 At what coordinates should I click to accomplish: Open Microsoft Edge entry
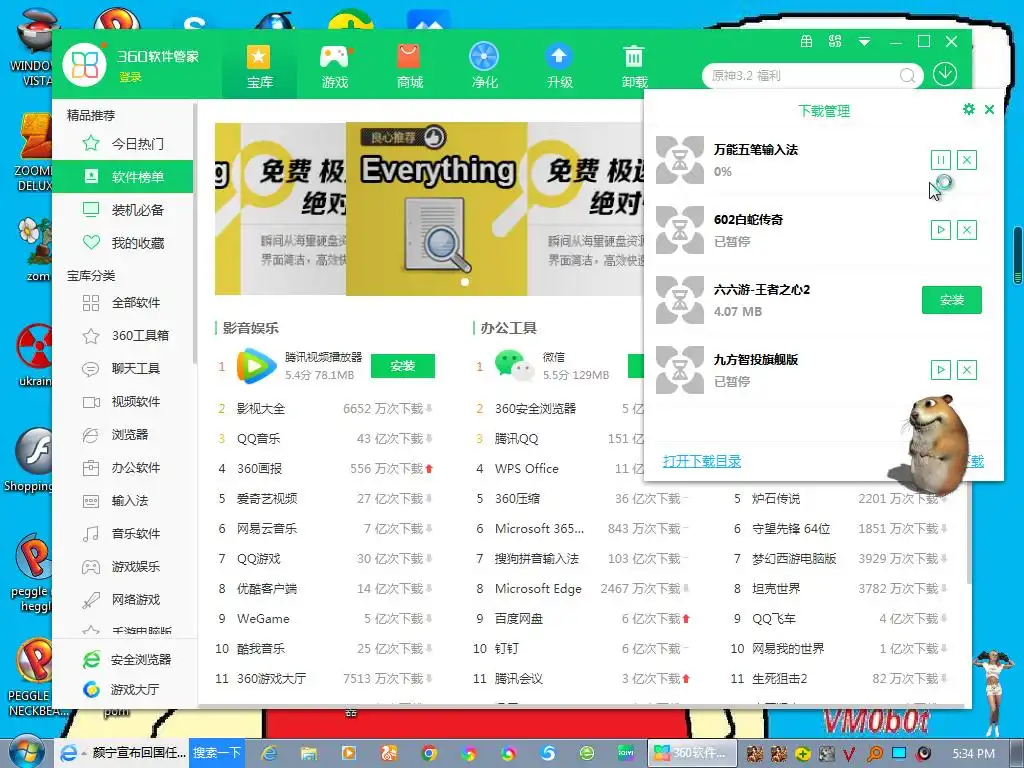click(538, 589)
